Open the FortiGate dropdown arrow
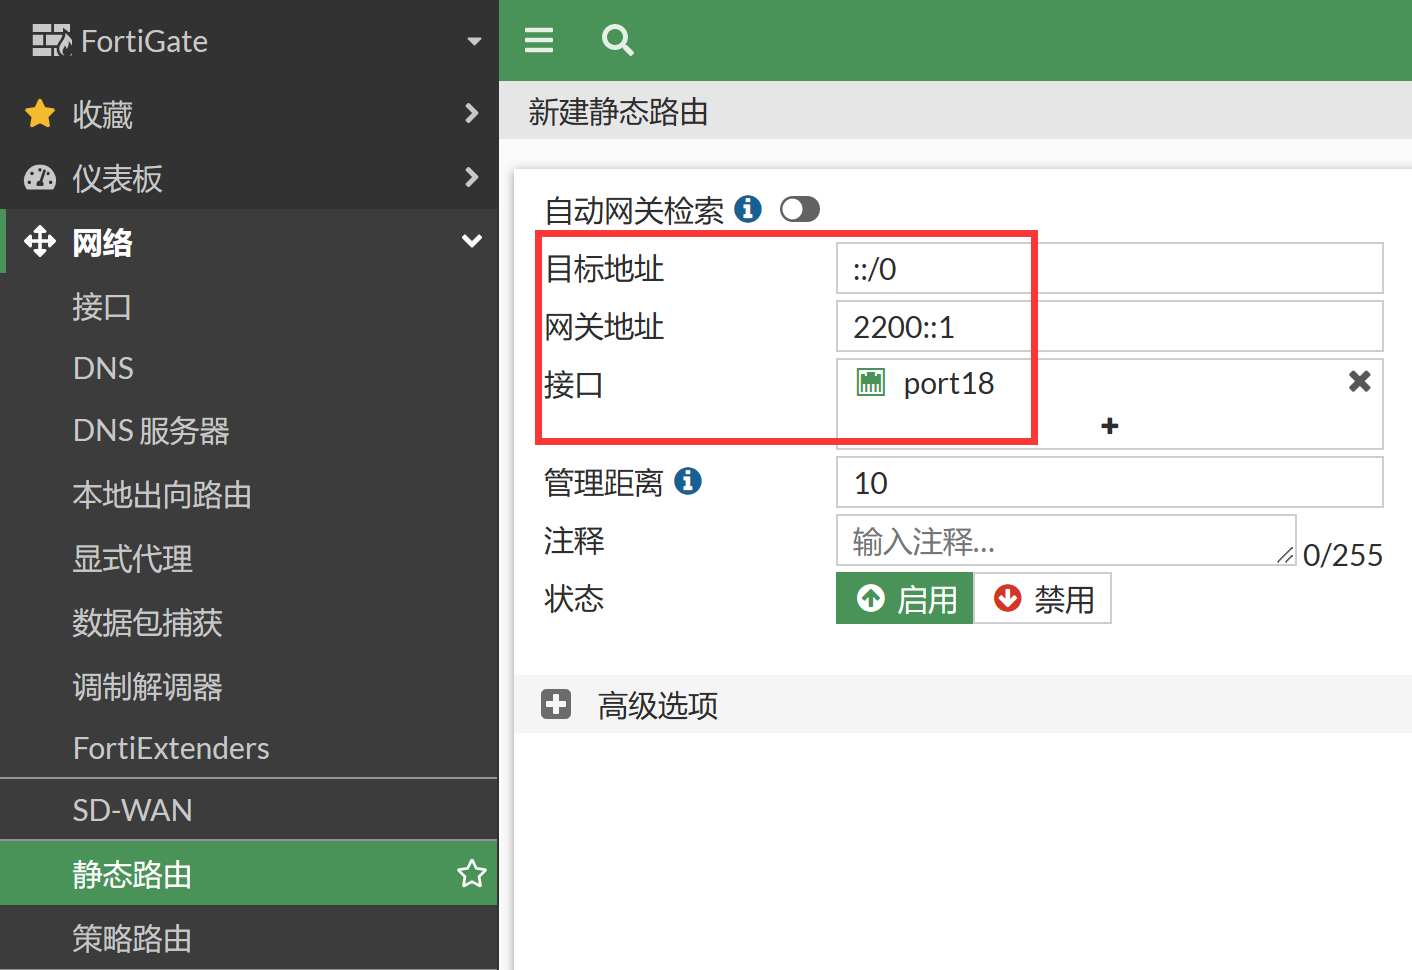This screenshot has width=1412, height=970. point(474,41)
